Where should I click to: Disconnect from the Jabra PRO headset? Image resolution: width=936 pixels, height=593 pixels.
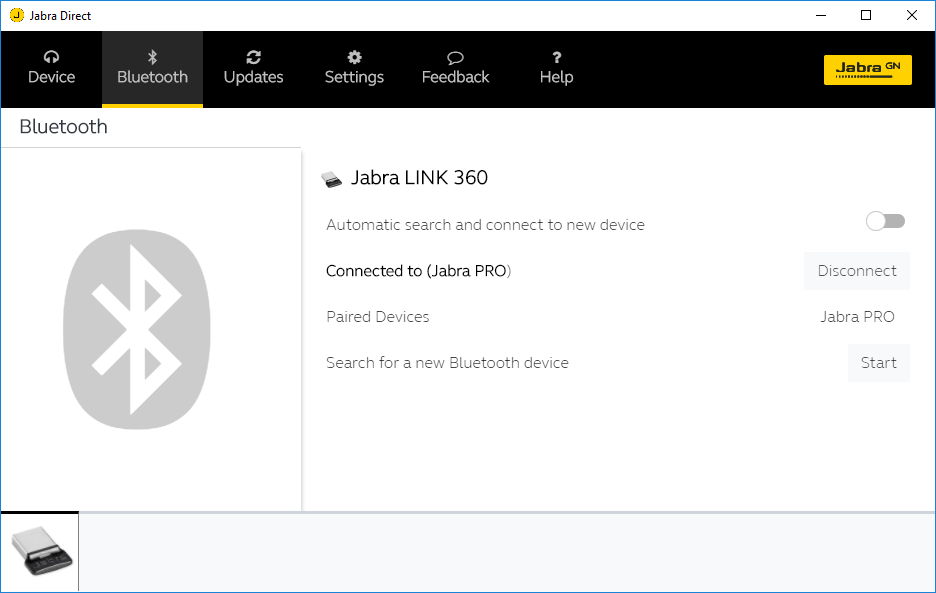coord(857,271)
